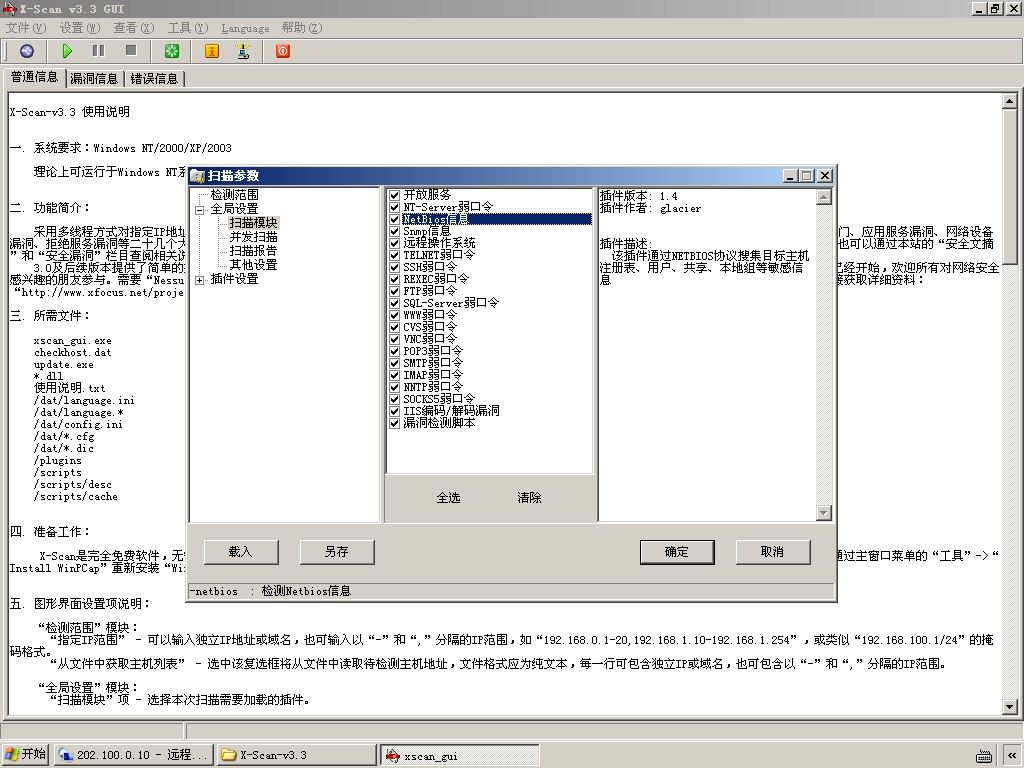Click the 全选 button to select all plugins
Viewport: 1024px width, 768px height.
click(448, 498)
